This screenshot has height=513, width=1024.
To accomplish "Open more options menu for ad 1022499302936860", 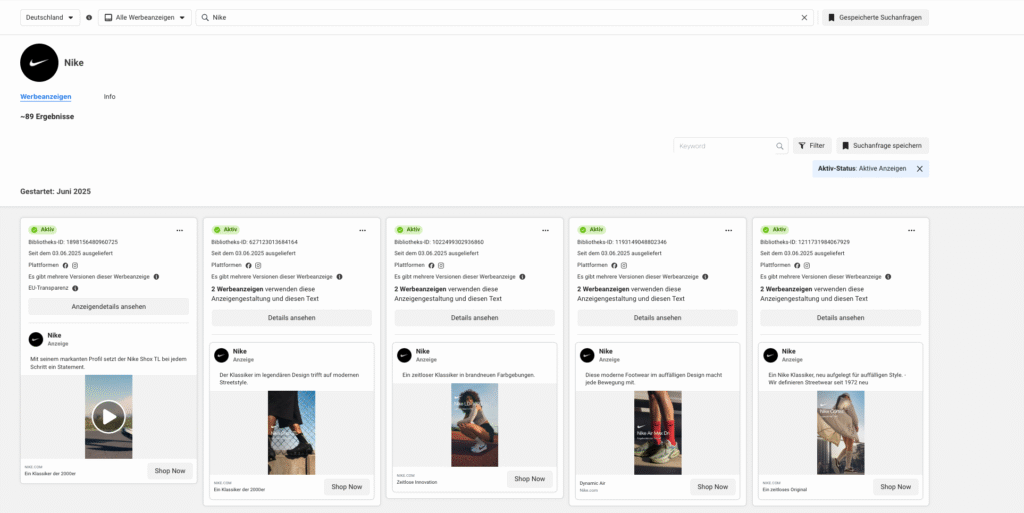I will tap(545, 230).
